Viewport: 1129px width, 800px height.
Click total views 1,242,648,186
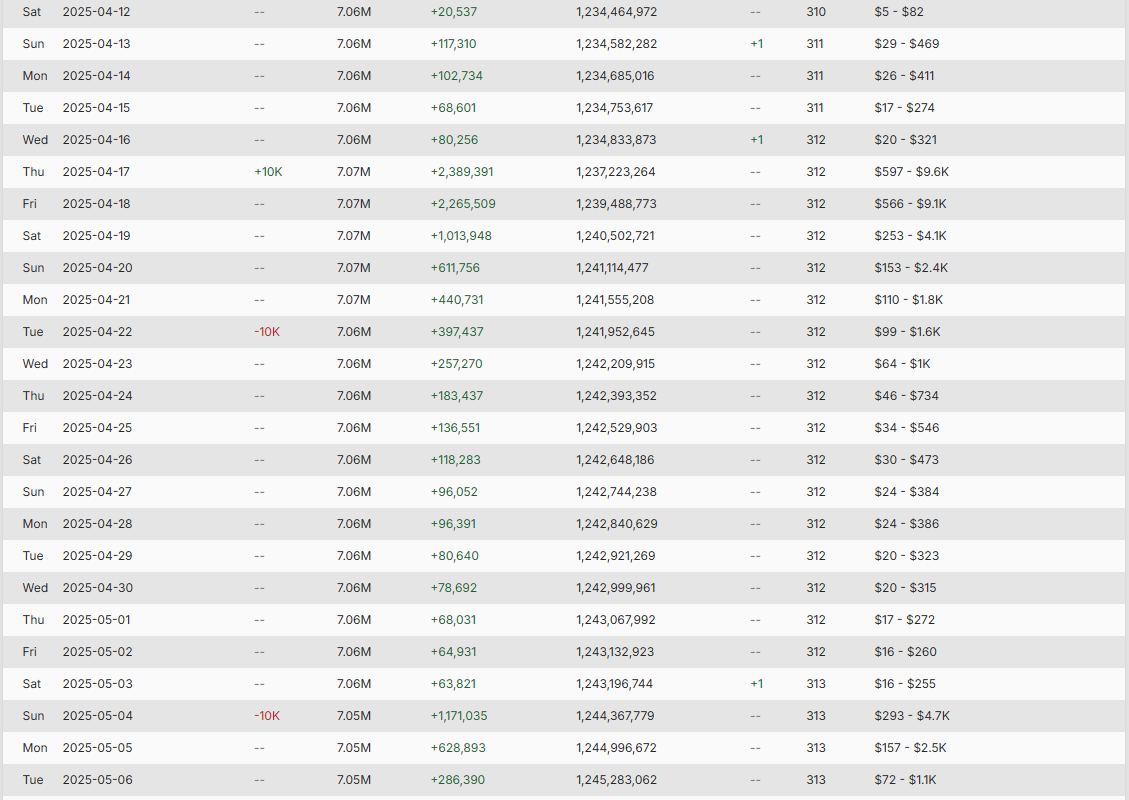[x=615, y=460]
